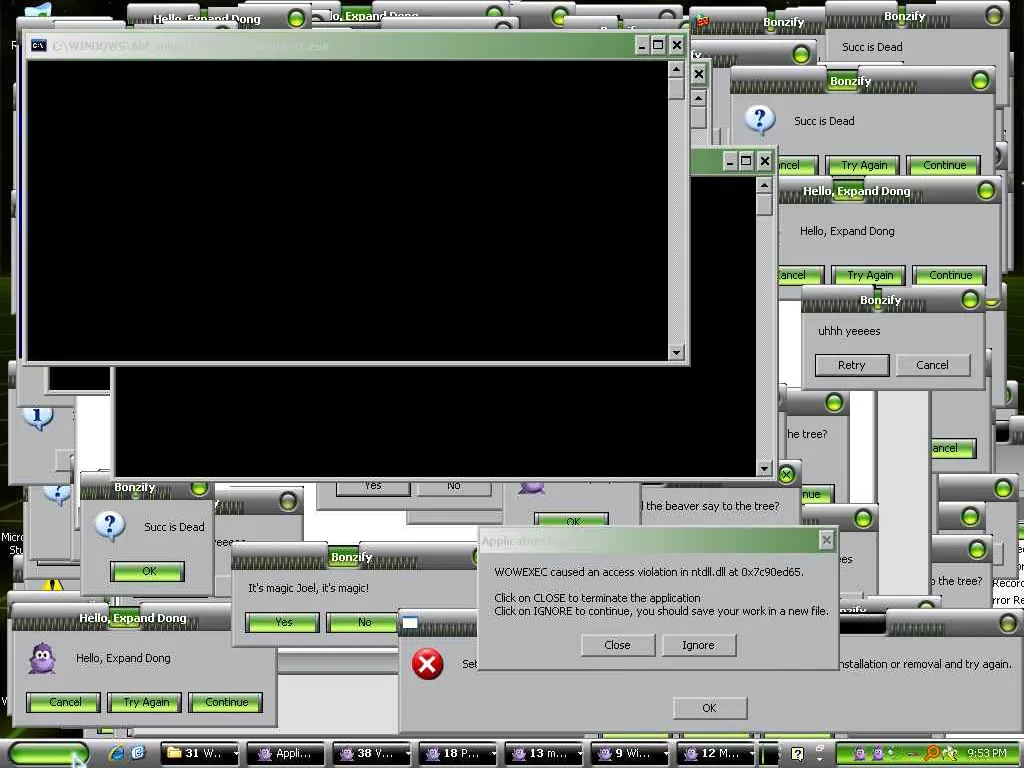Click the question mark icon in the right Succ is Dead dialog
This screenshot has width=1024, height=768.
760,120
